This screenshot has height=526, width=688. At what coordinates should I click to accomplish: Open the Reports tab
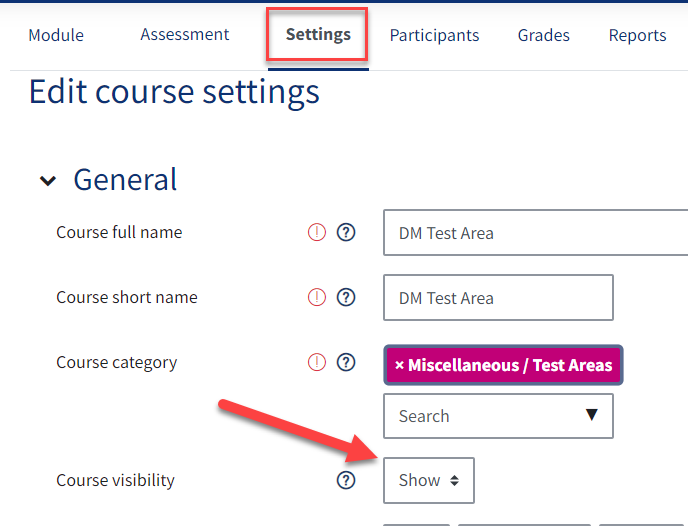tap(638, 35)
